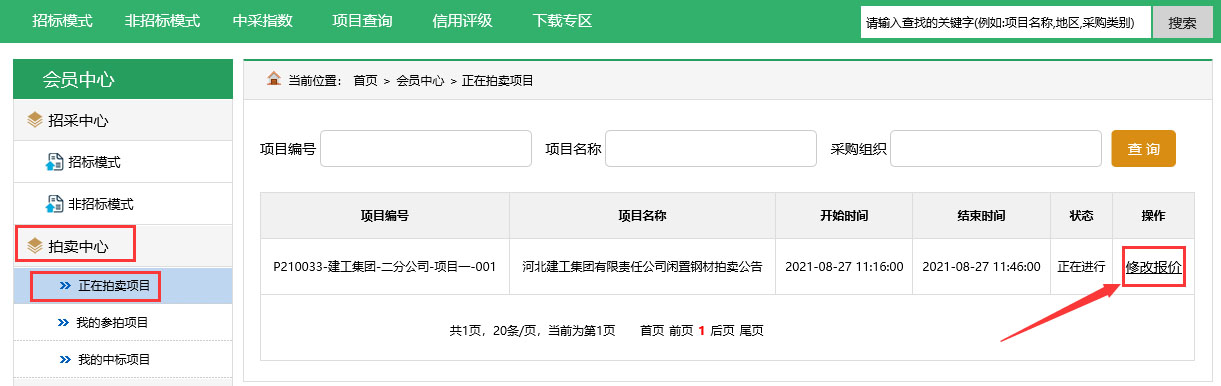The width and height of the screenshot is (1221, 386).
Task: Click the 搜索 button
Action: tap(1183, 22)
